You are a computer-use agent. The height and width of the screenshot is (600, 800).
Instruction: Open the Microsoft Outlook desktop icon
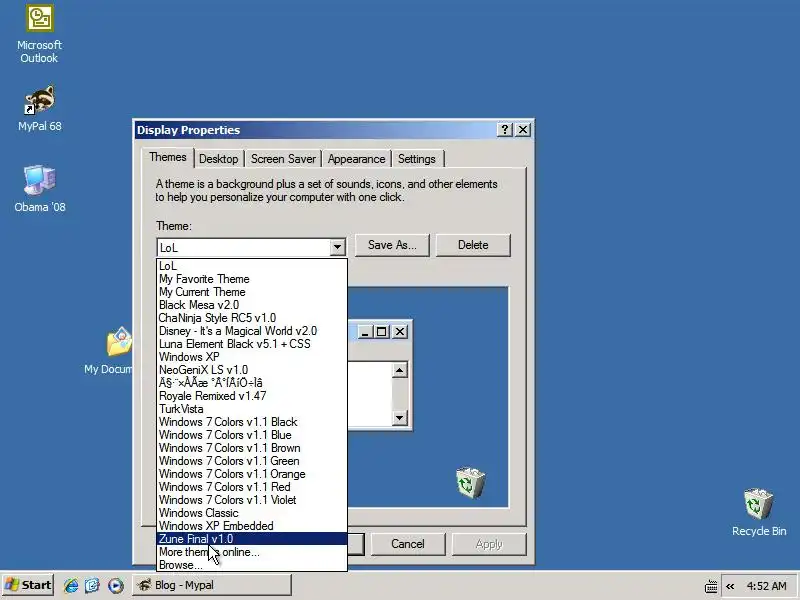coord(39,34)
